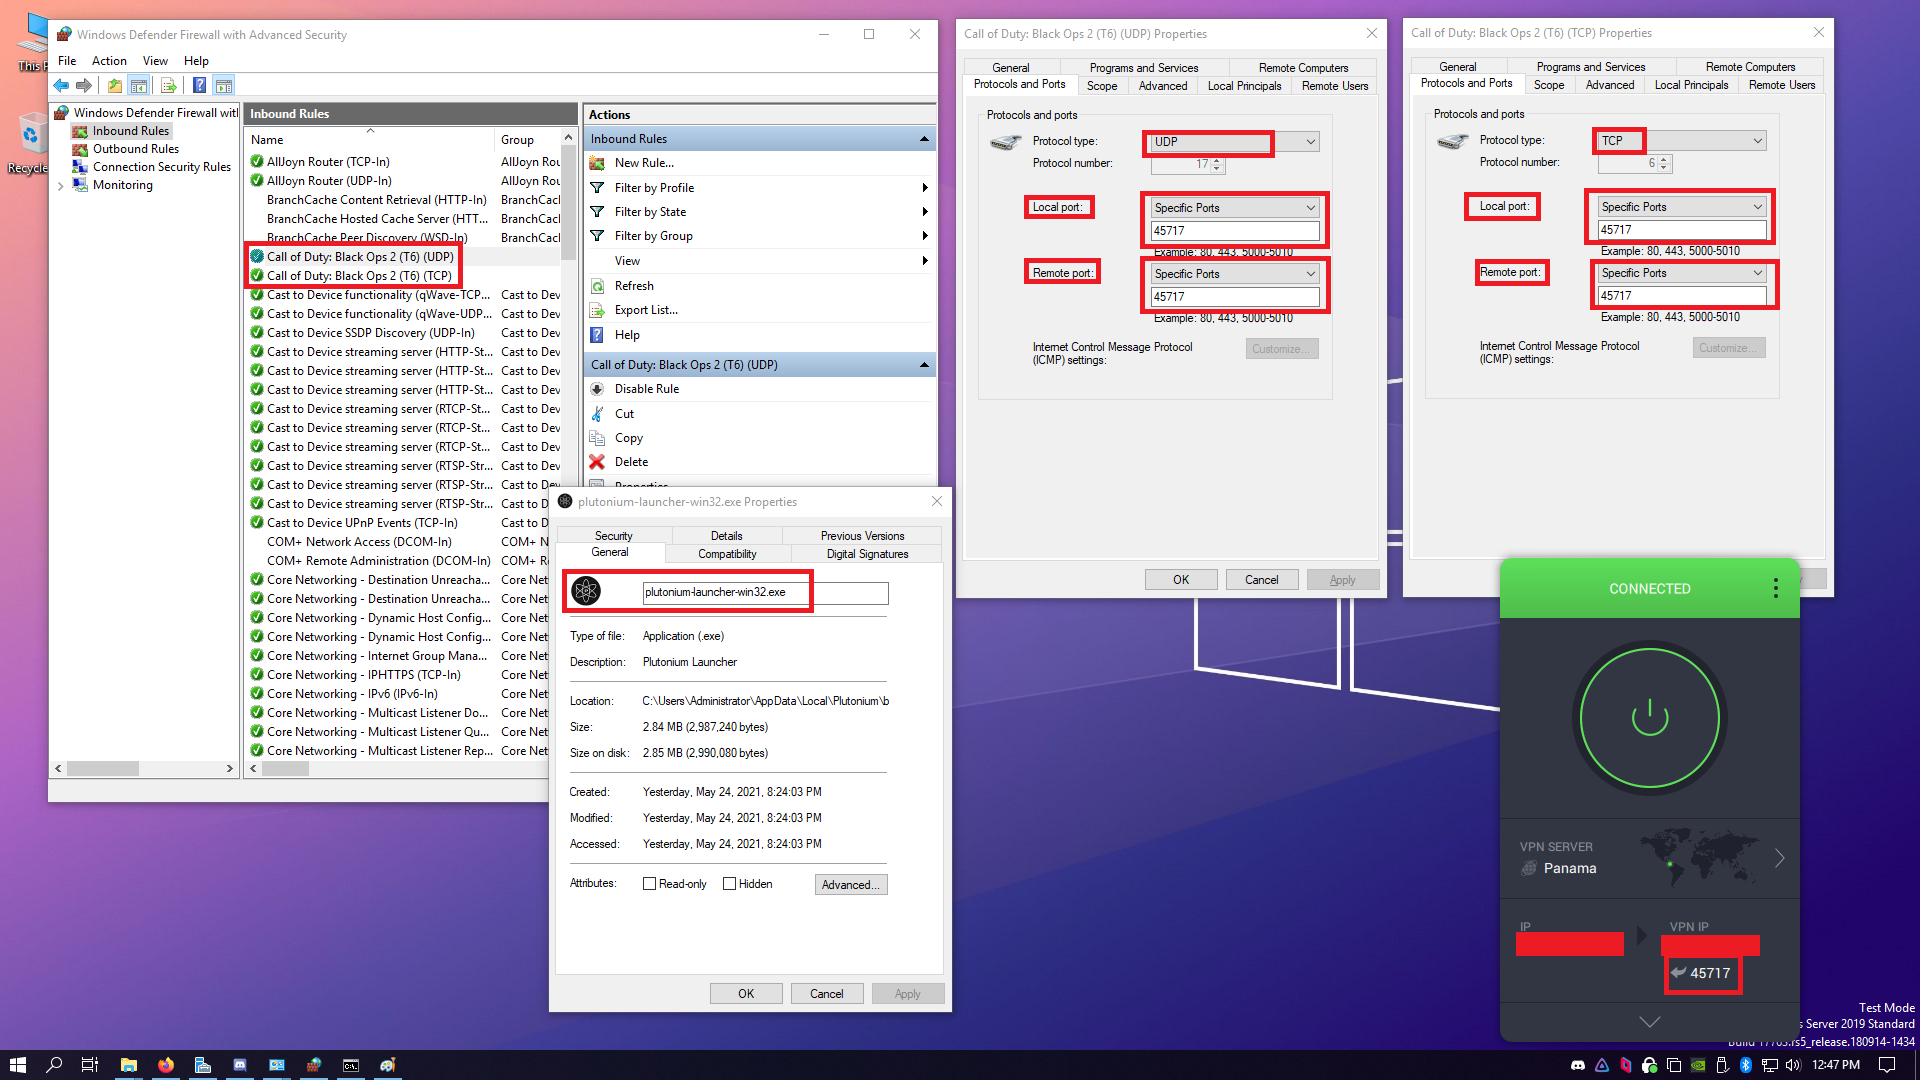Click Export List toolbar icon
1920x1080 pixels.
tap(168, 86)
